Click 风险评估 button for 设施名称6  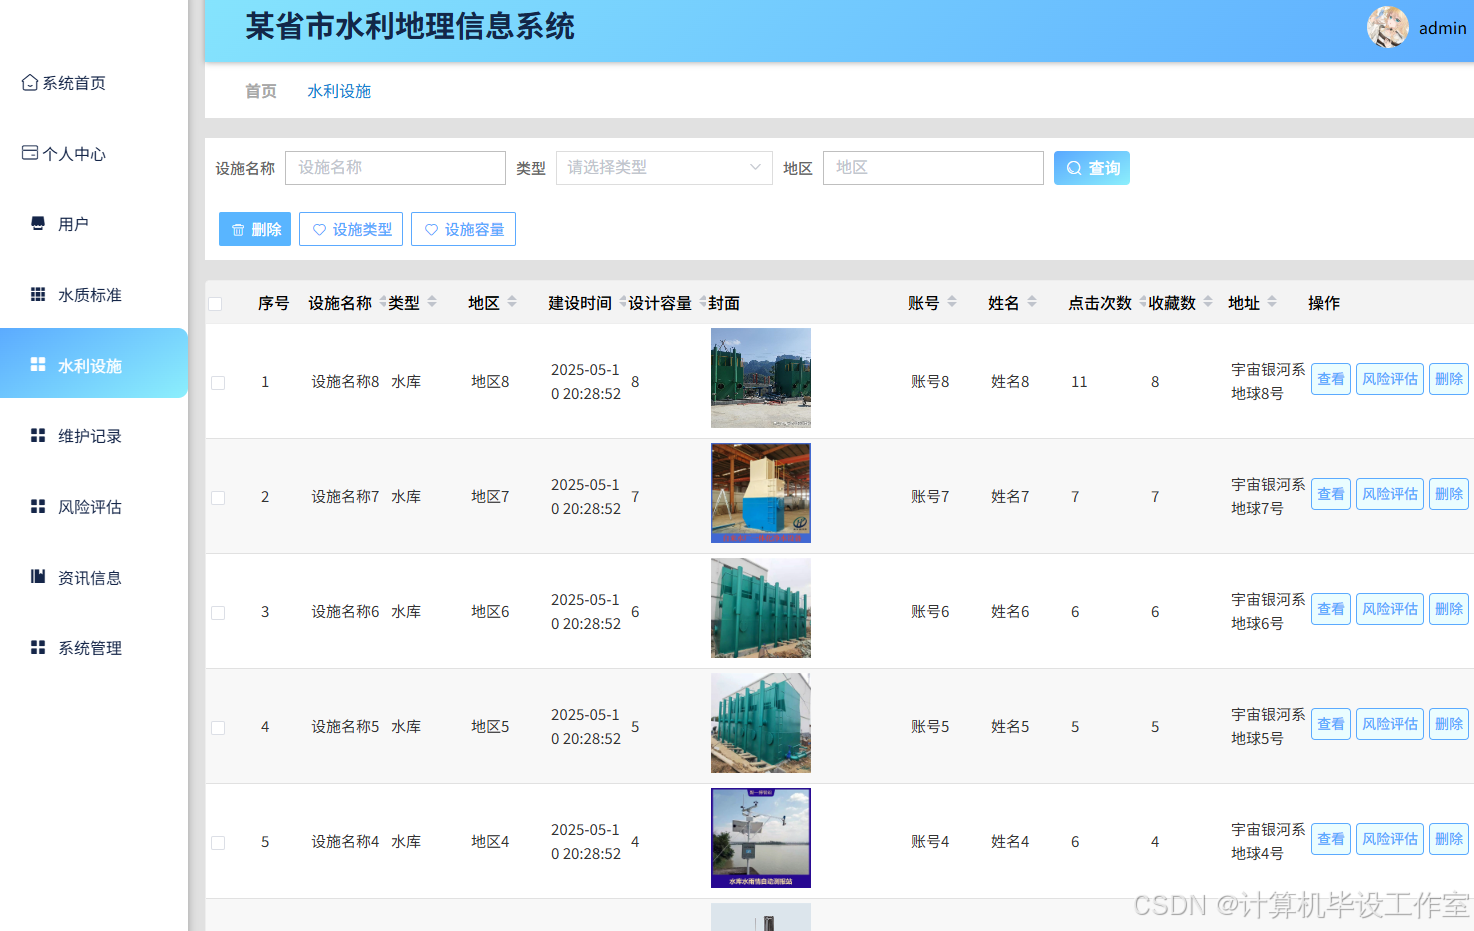click(x=1390, y=609)
